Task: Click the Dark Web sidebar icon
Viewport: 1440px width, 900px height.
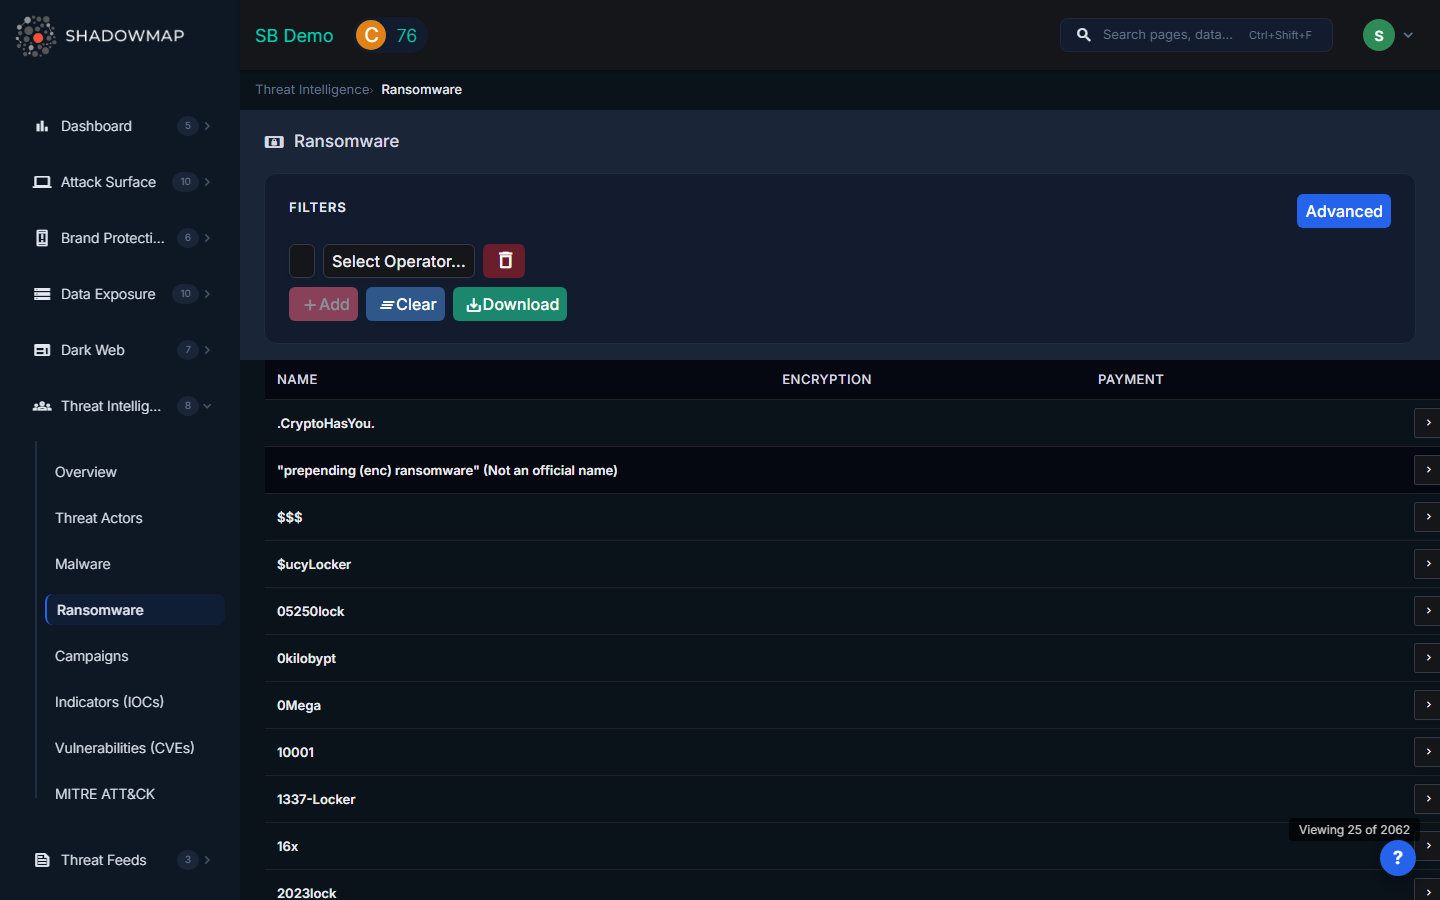Action: click(42, 350)
